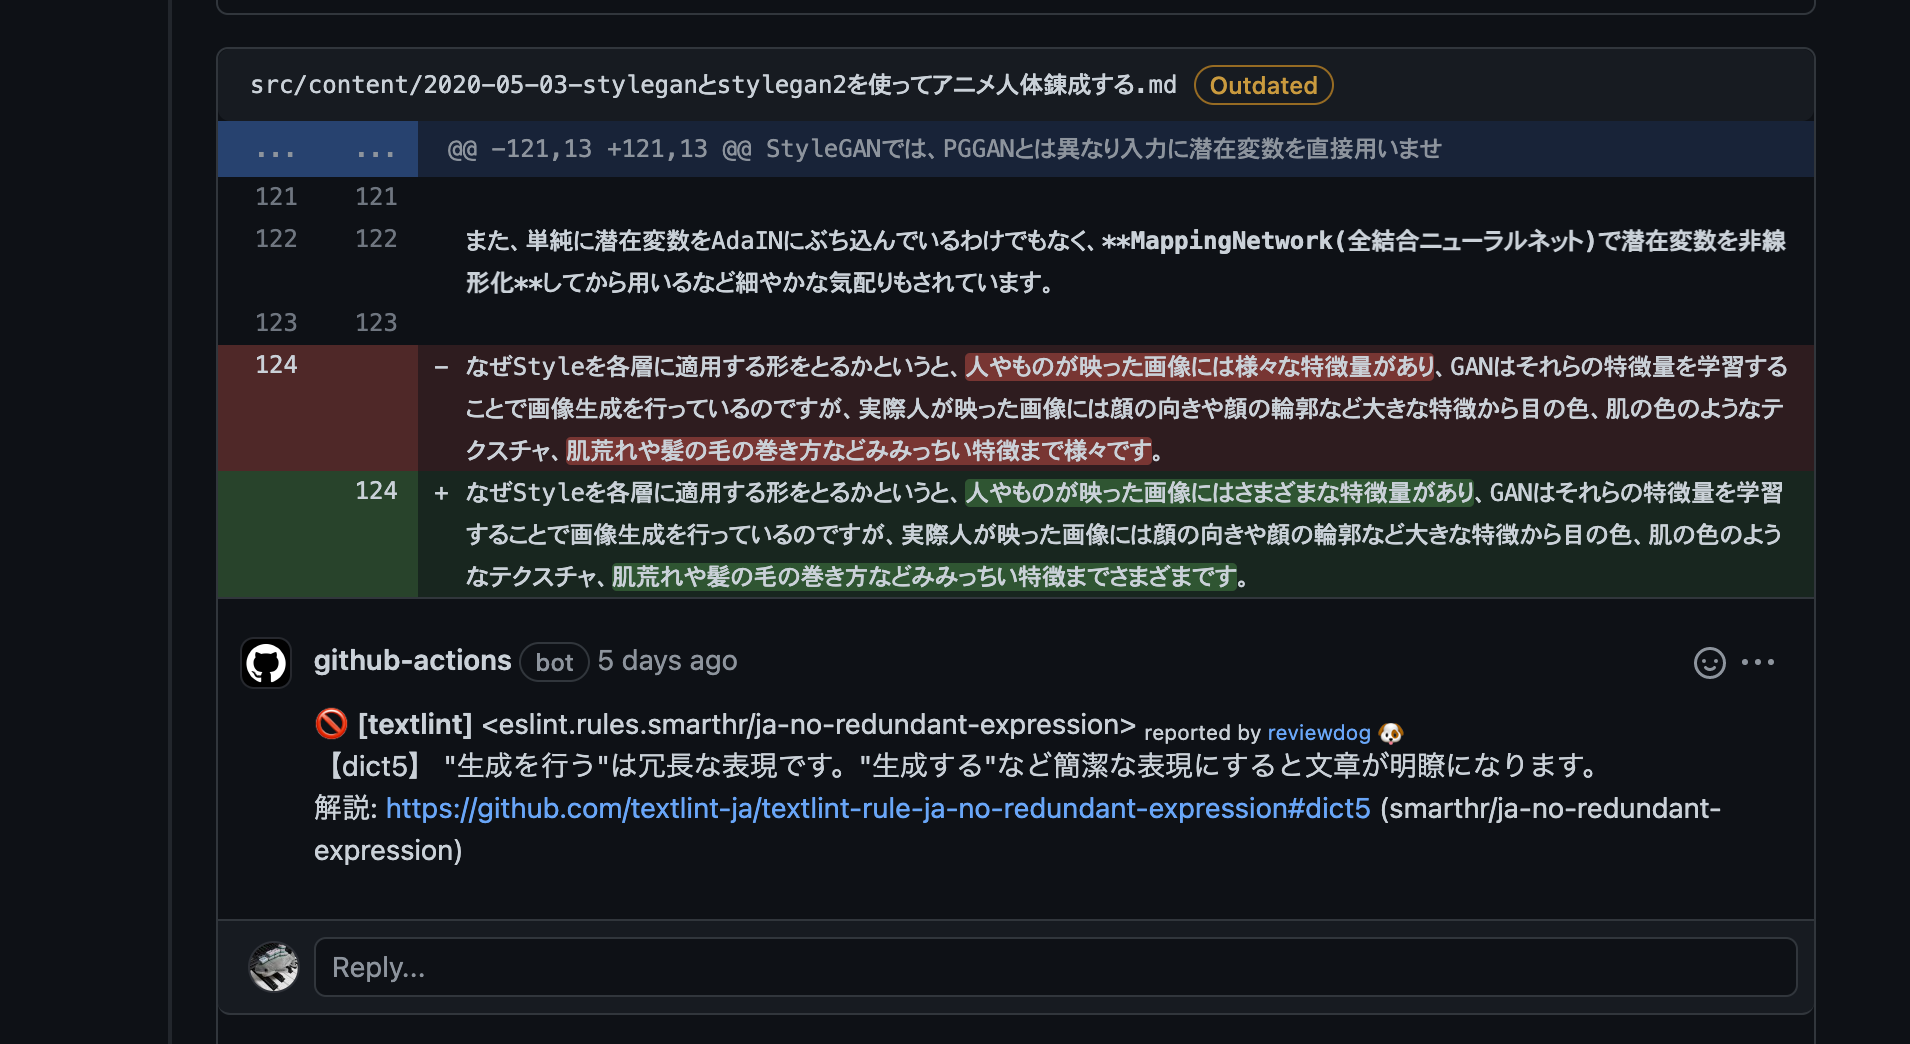Open the textlint-rule-ja-no-redundant-expression URL
1910x1044 pixels.
pyautogui.click(x=877, y=808)
